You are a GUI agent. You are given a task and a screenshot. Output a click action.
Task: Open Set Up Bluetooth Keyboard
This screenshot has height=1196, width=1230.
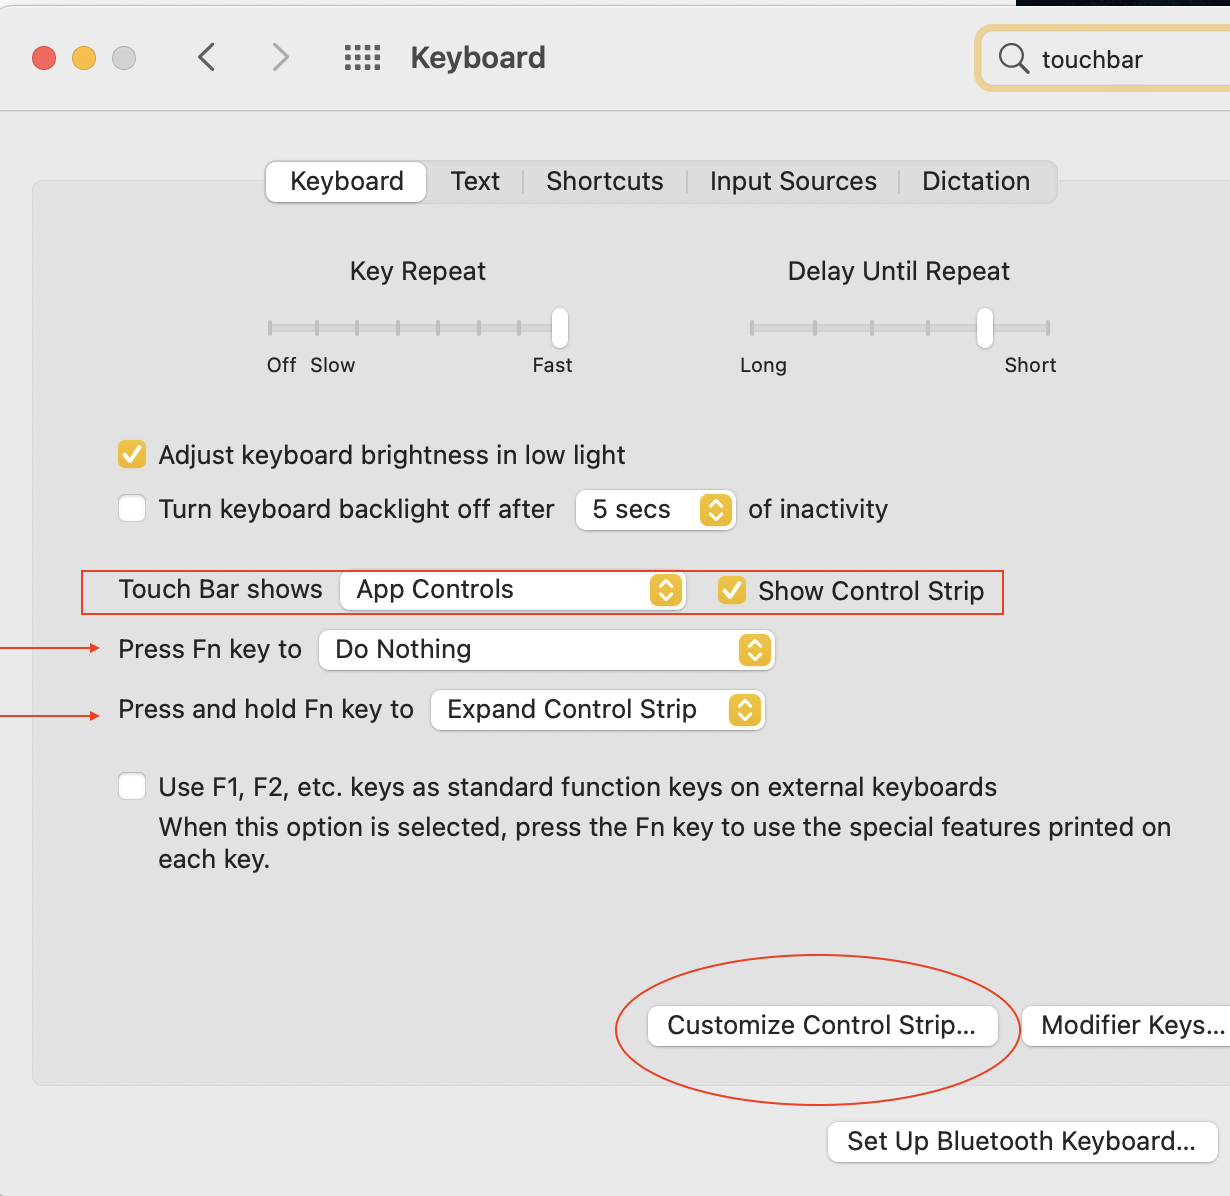click(x=1021, y=1142)
